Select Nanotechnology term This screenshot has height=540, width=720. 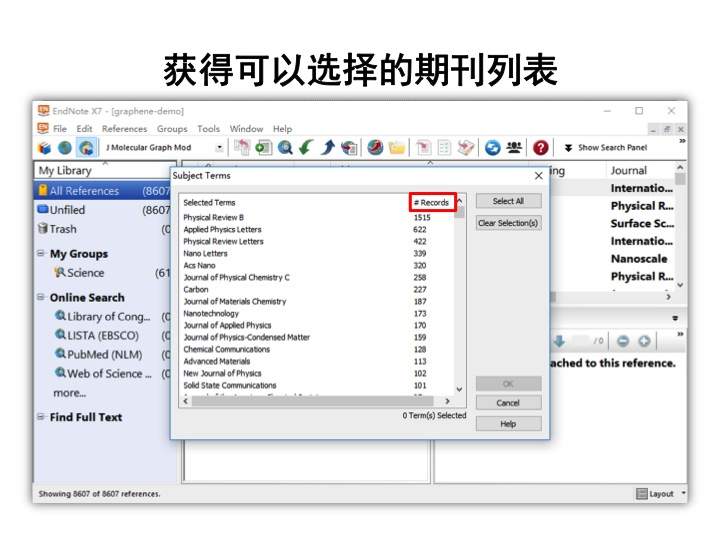211,314
